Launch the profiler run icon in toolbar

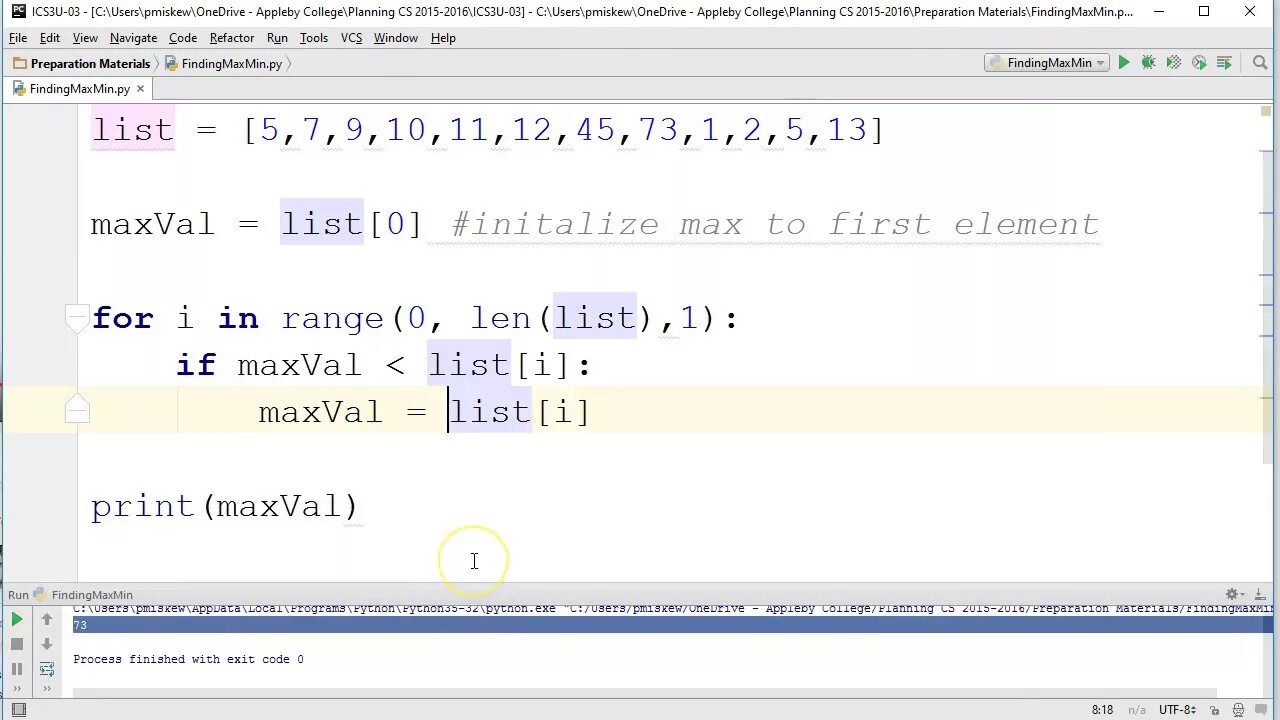pyautogui.click(x=1199, y=63)
